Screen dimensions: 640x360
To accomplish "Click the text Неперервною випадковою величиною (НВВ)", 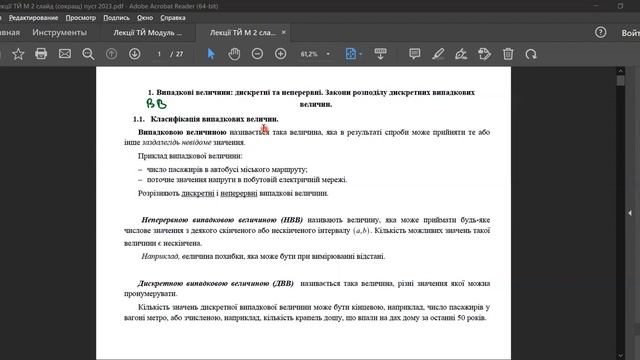I will pos(222,220).
